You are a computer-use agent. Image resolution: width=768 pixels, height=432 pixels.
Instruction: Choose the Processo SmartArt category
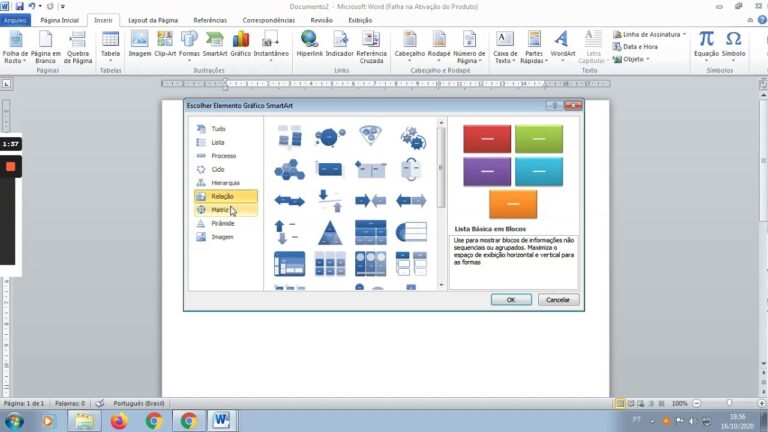(x=226, y=156)
